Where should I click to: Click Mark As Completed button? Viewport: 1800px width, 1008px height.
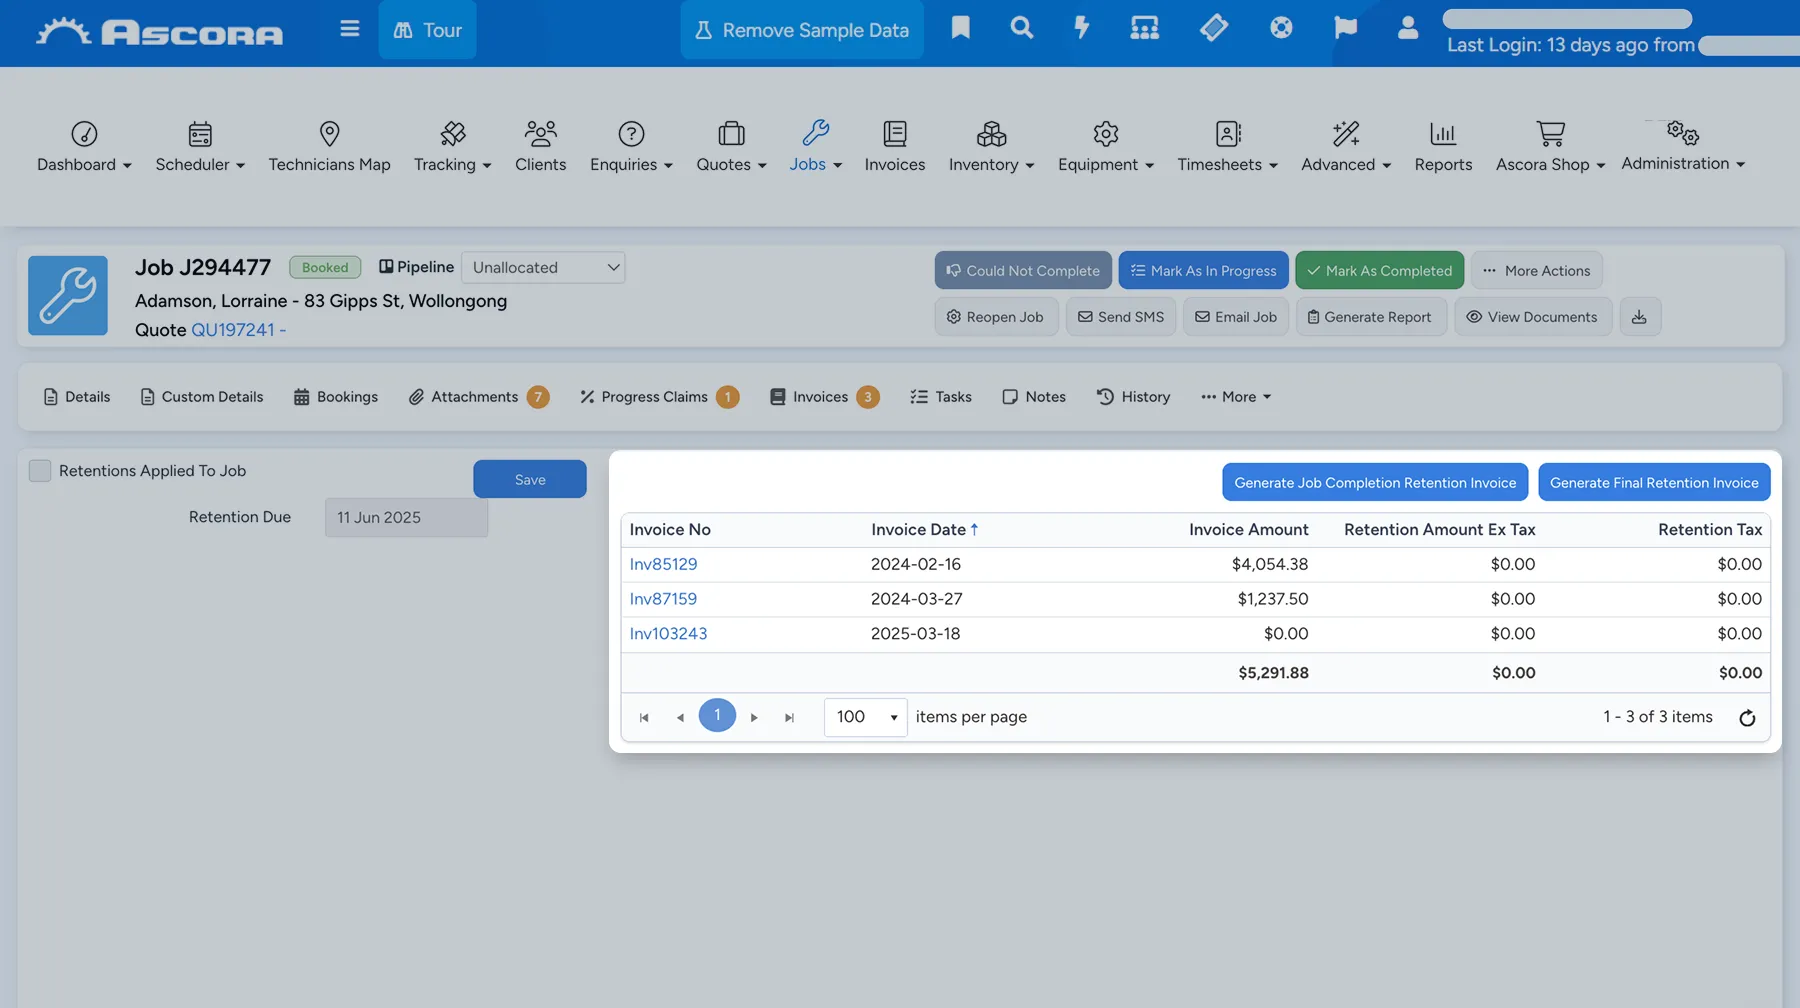[1379, 271]
